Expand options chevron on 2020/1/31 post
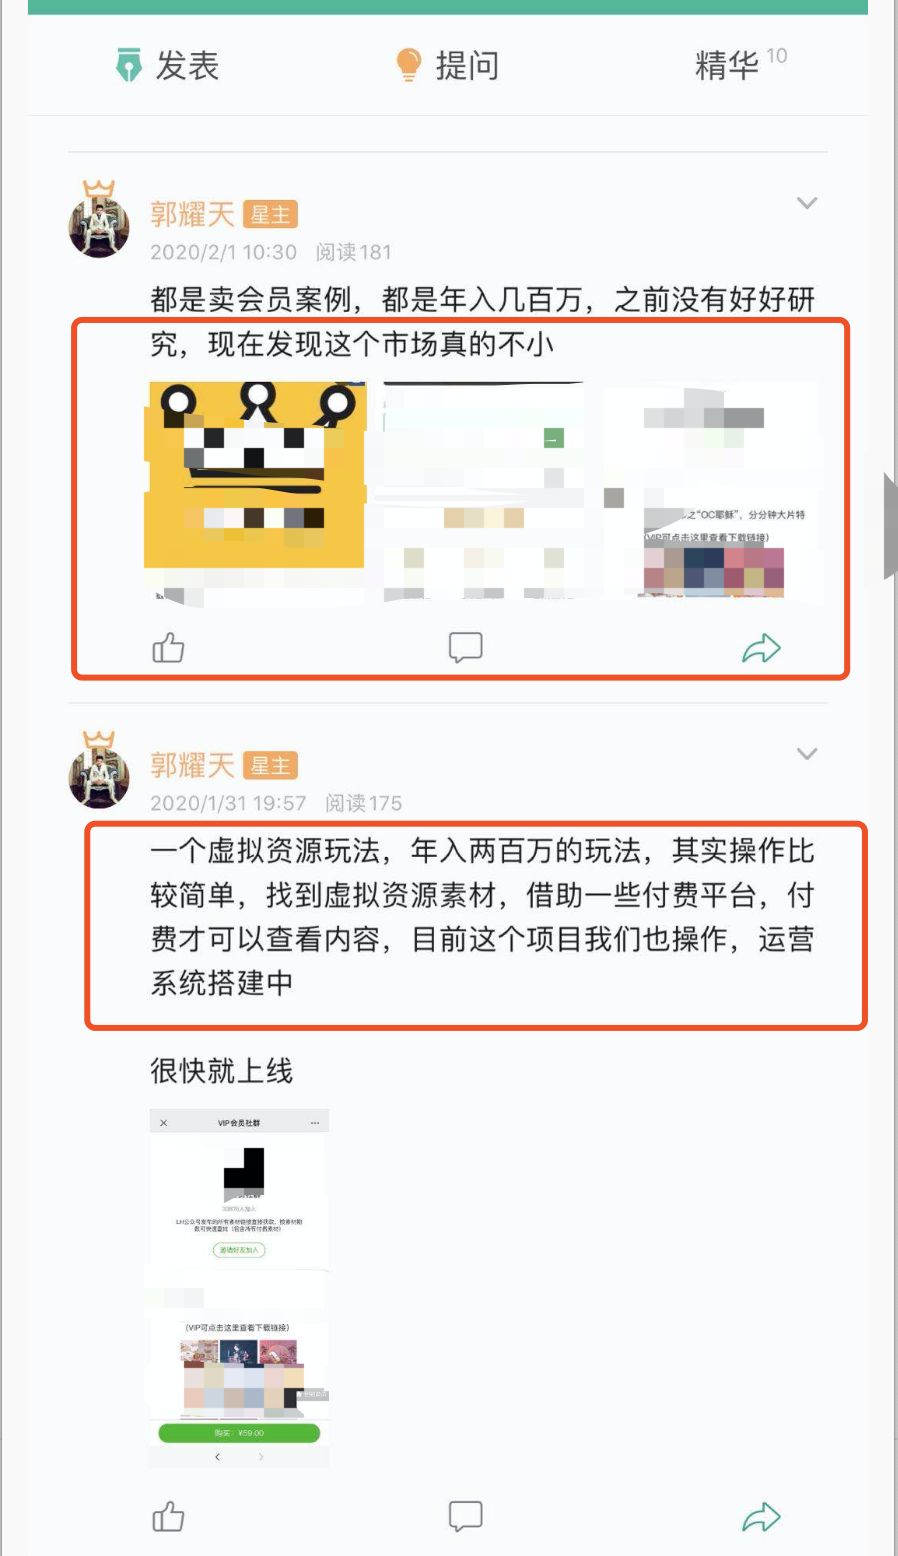The height and width of the screenshot is (1556, 898). click(807, 754)
